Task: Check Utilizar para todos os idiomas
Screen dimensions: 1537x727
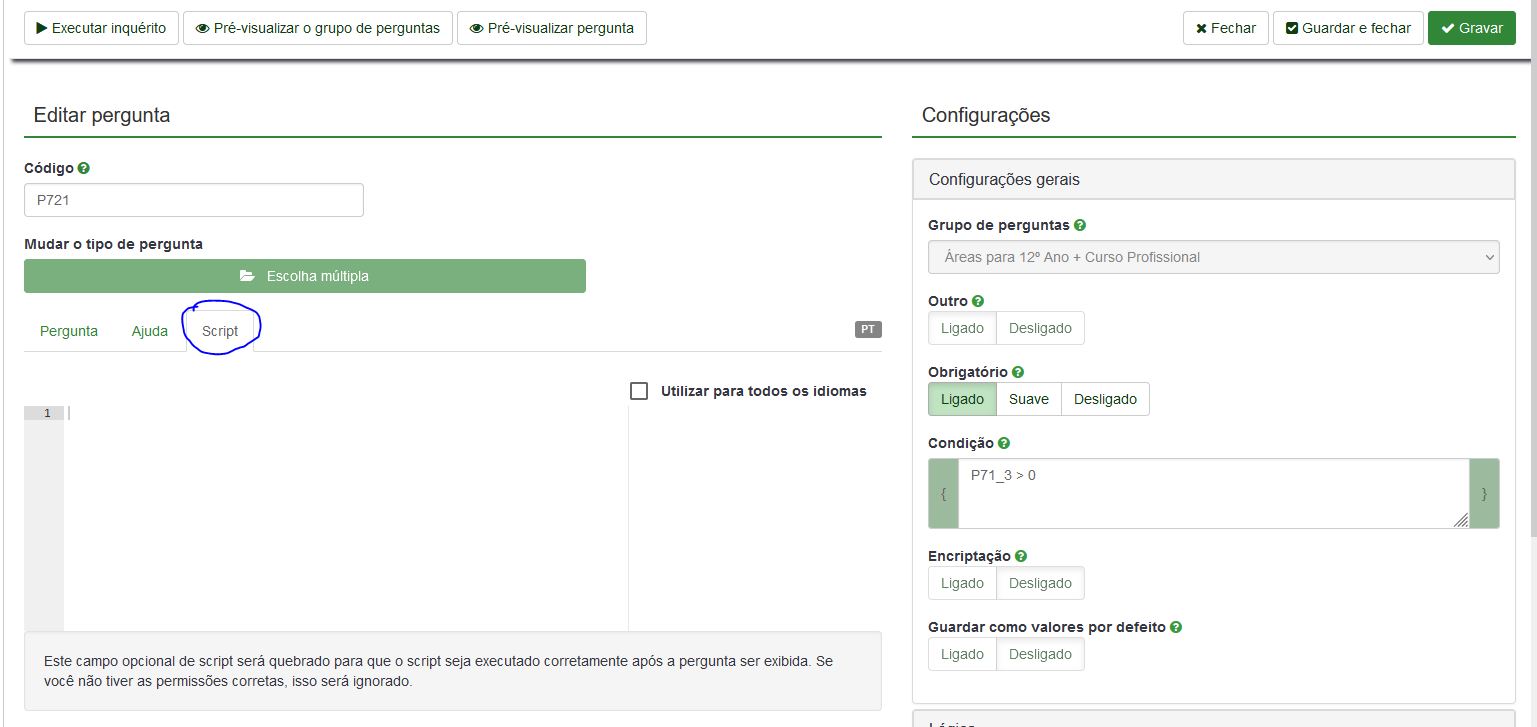Action: pos(639,391)
